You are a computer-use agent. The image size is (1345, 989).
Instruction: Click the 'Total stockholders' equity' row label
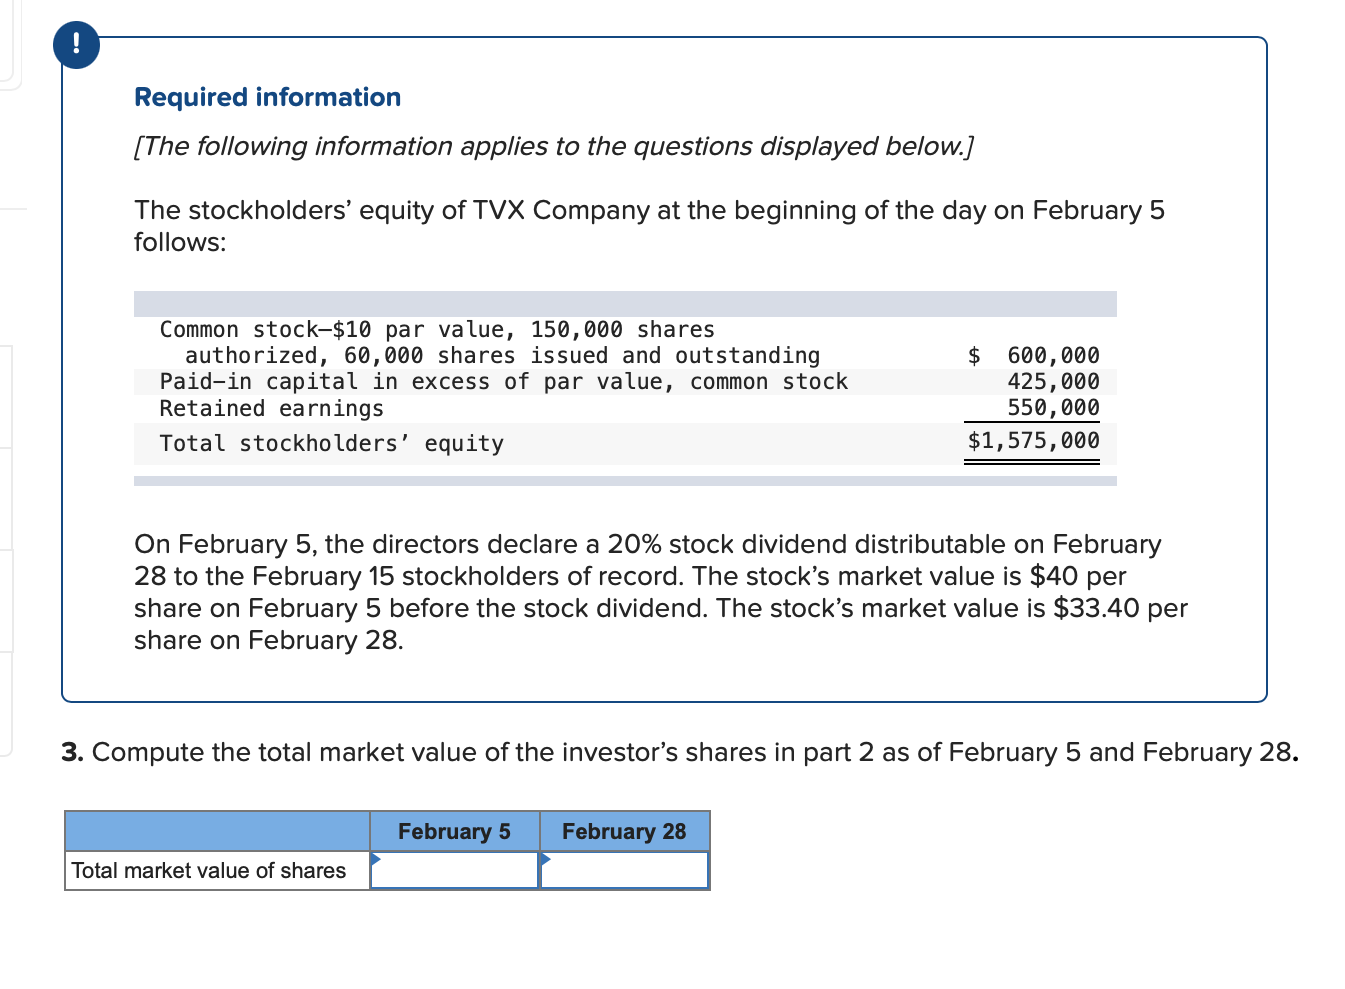(331, 443)
